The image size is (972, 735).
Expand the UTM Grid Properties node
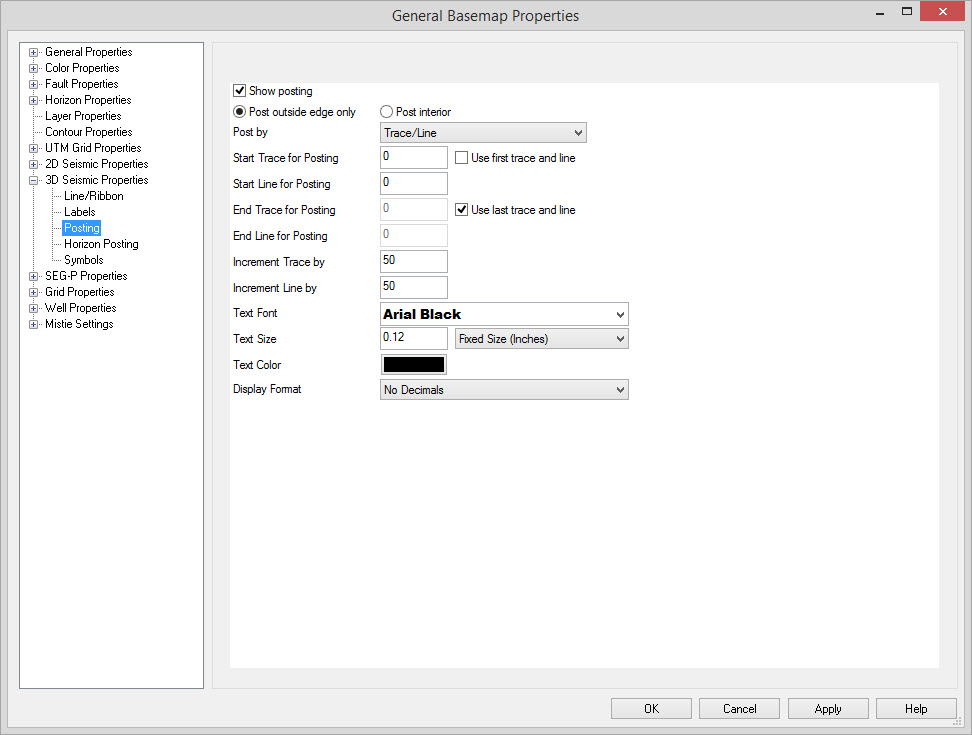click(x=34, y=148)
